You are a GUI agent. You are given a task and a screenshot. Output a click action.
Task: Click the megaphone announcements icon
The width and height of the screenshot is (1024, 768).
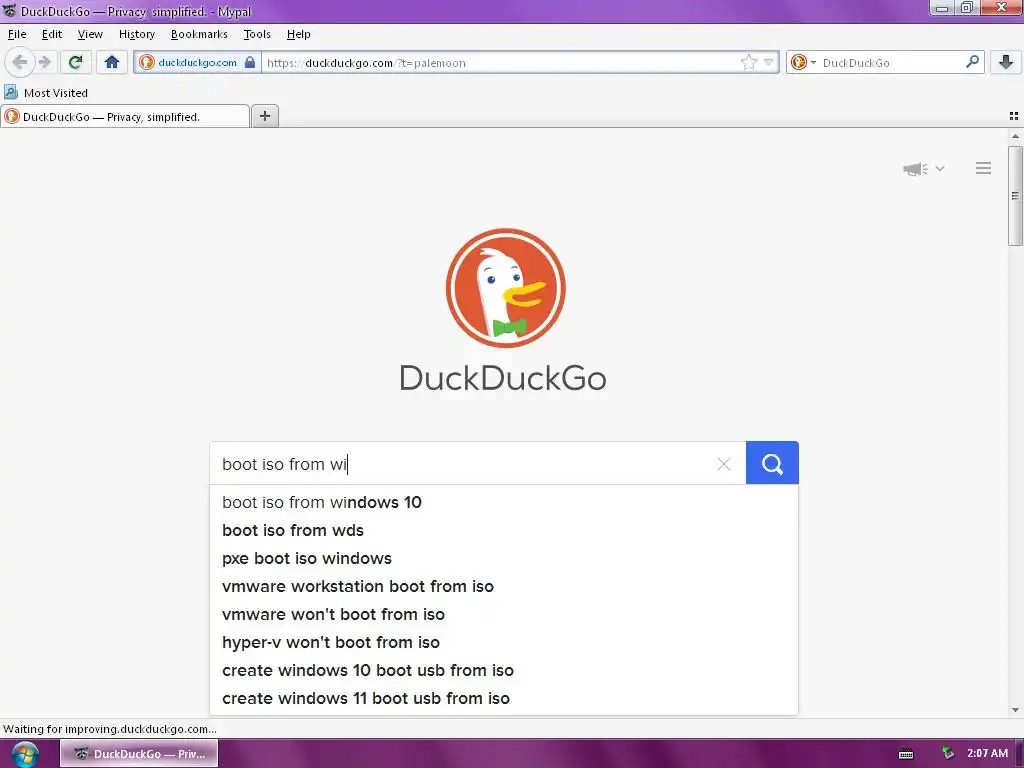tap(916, 168)
